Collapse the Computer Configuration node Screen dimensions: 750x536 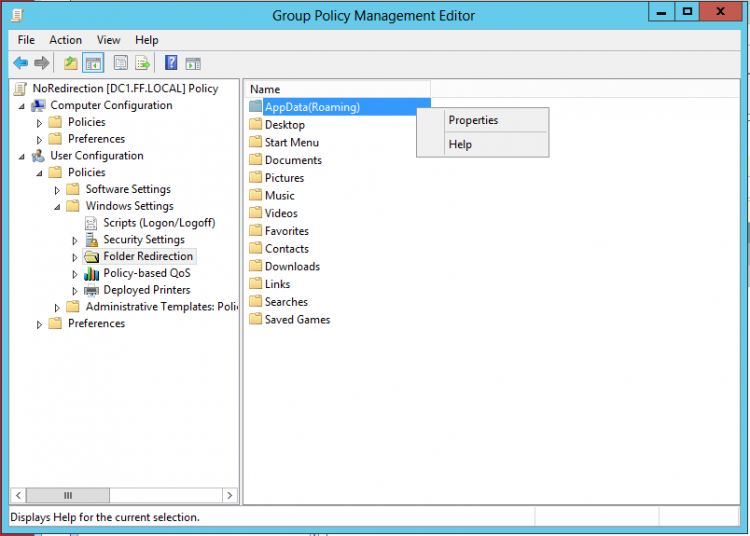[22, 106]
